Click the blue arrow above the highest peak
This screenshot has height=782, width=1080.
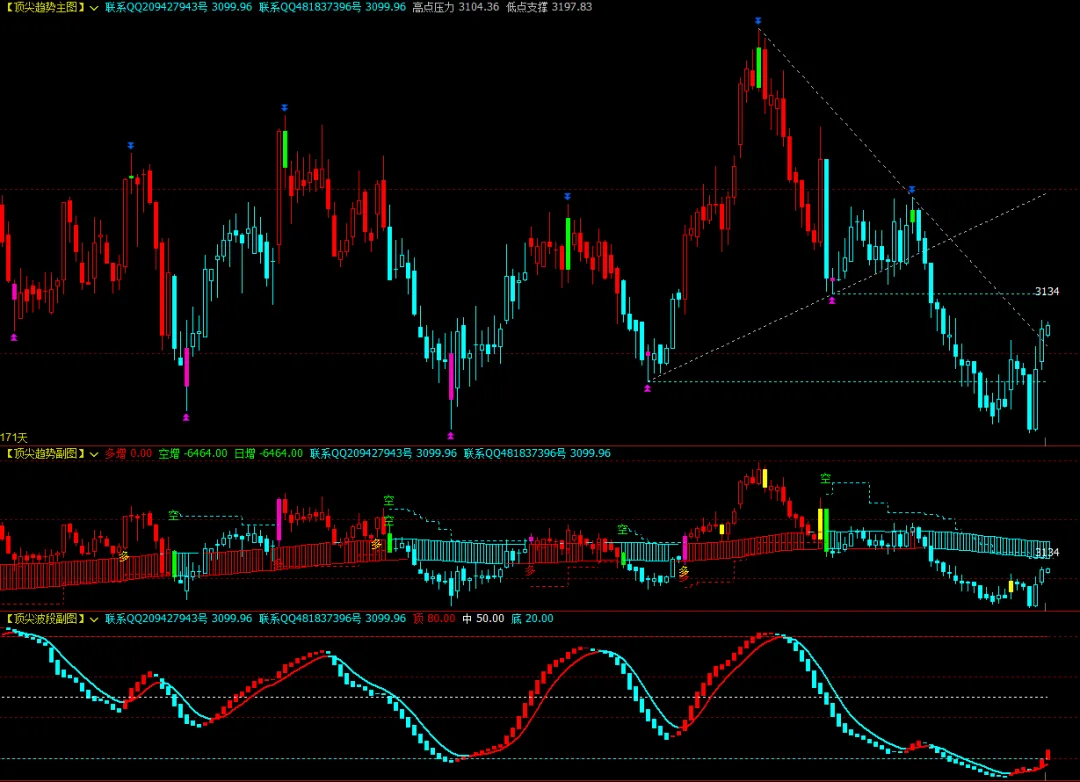coord(758,21)
